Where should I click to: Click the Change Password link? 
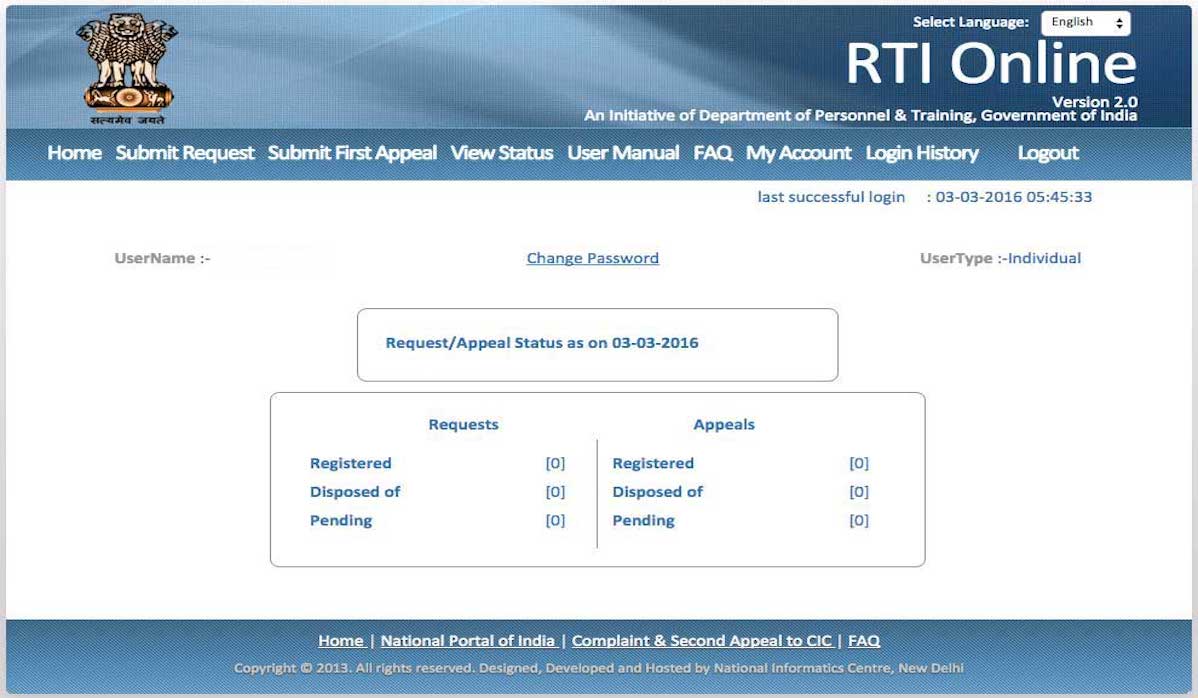click(x=592, y=258)
